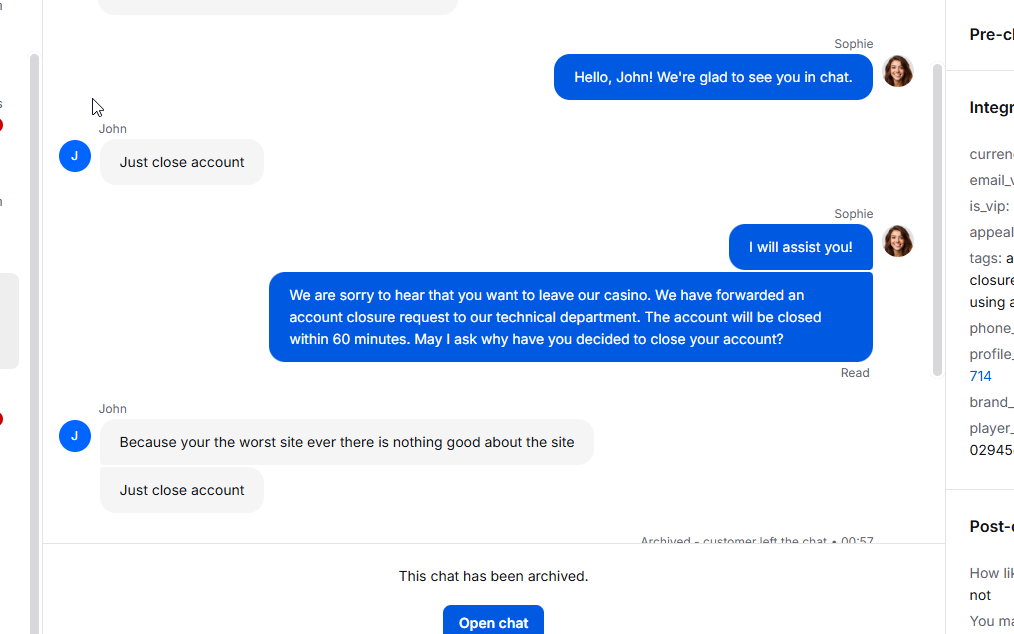Click the 'This chat has been archived.' notice
The image size is (1014, 634).
pos(493,576)
